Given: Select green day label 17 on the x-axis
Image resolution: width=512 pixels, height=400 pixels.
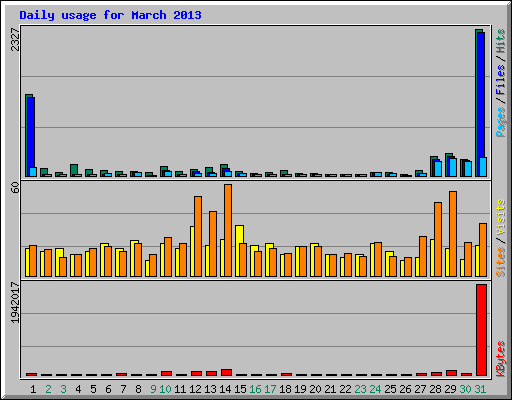Looking at the screenshot, I should tap(270, 389).
